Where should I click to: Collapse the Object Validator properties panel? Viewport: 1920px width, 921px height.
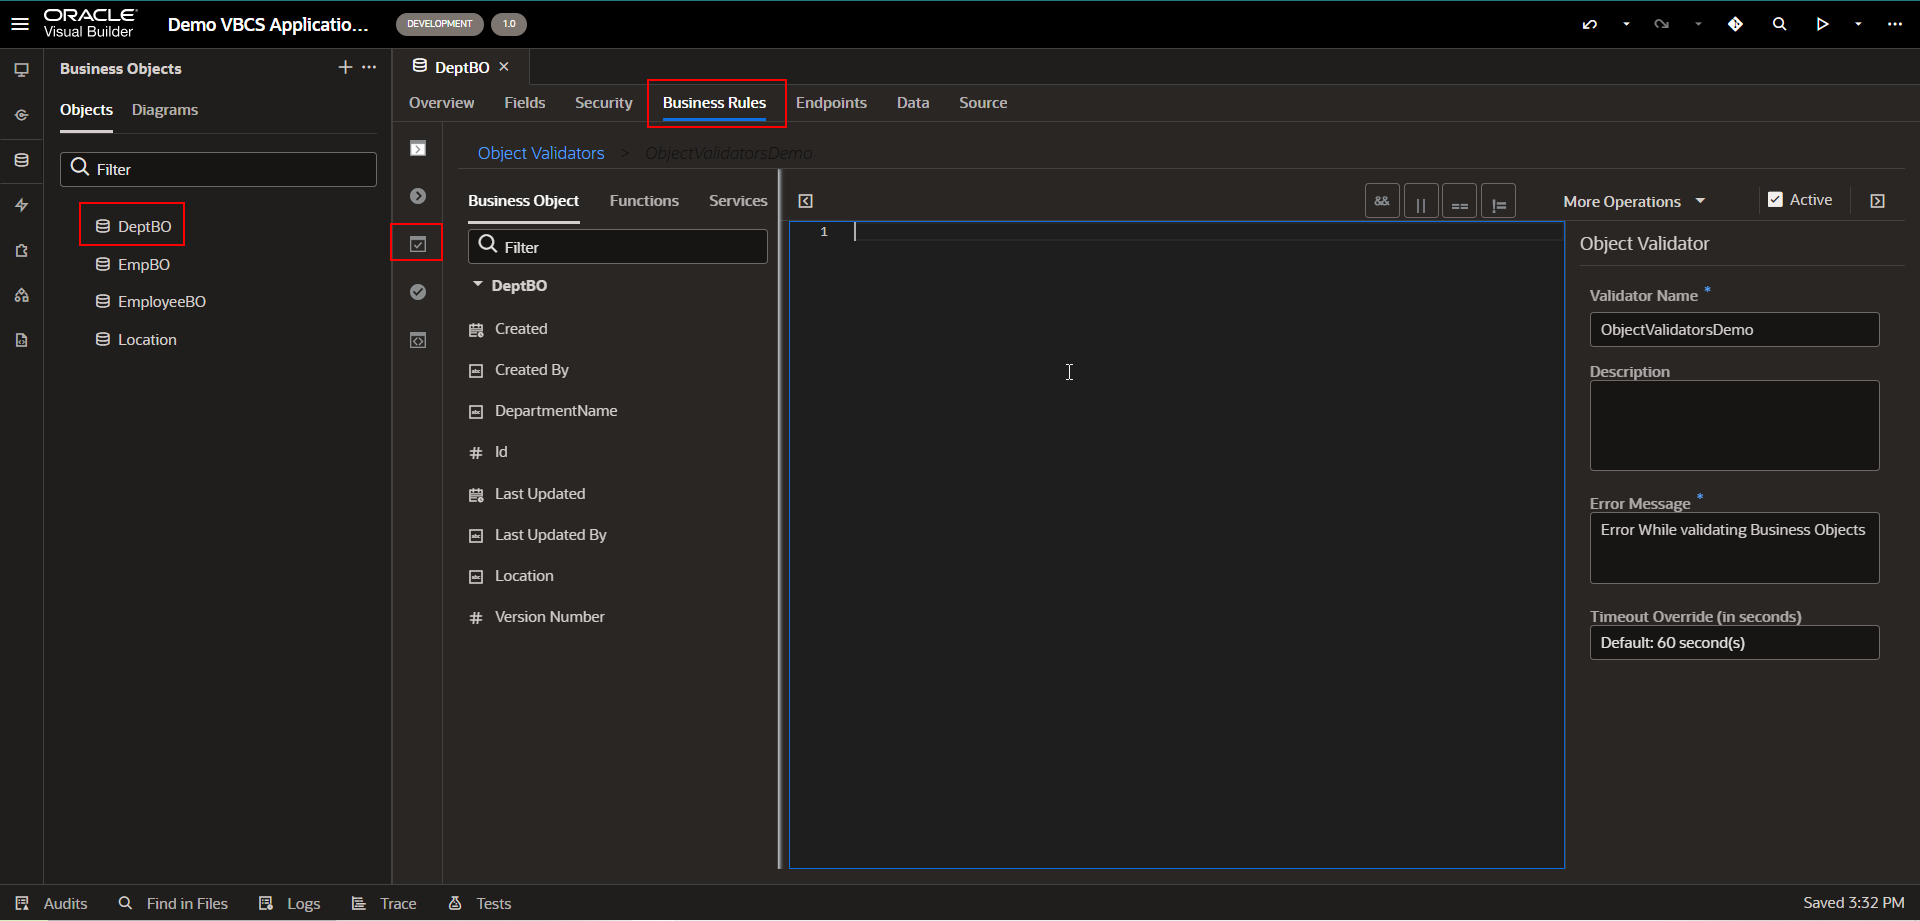point(1878,201)
